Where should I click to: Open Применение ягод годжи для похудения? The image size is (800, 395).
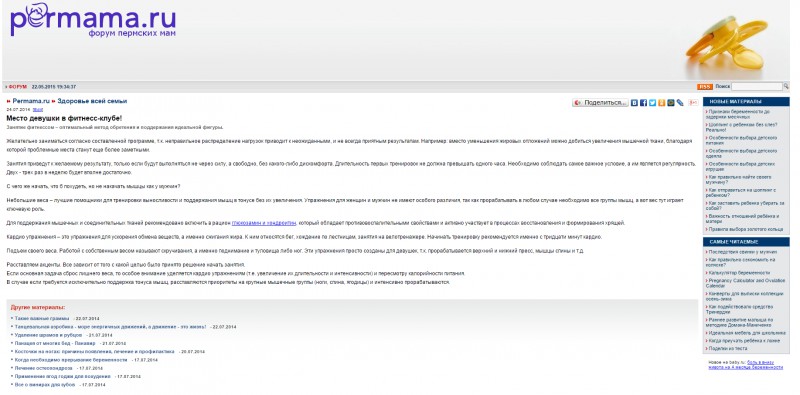point(62,377)
